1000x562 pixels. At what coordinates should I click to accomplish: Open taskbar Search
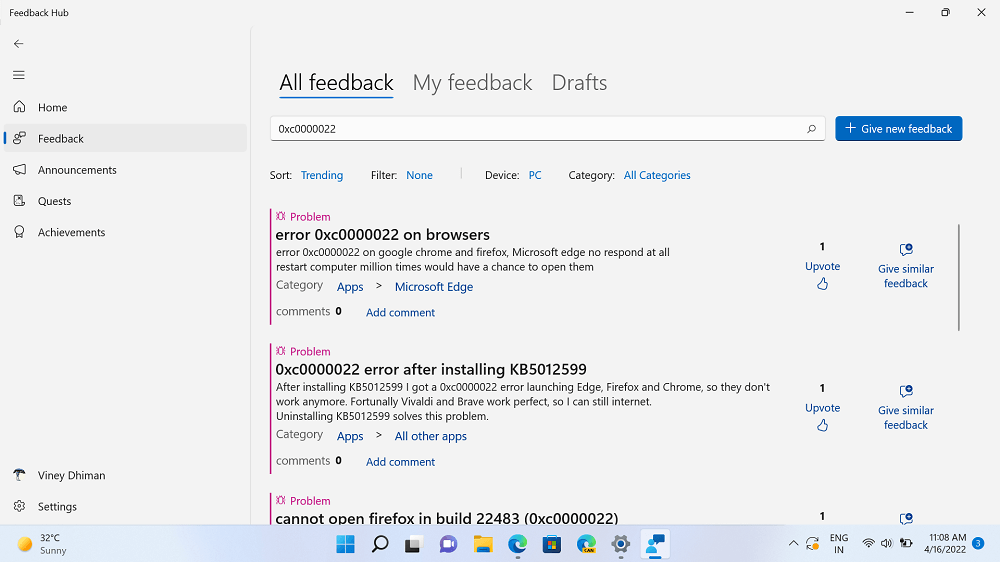[x=380, y=544]
